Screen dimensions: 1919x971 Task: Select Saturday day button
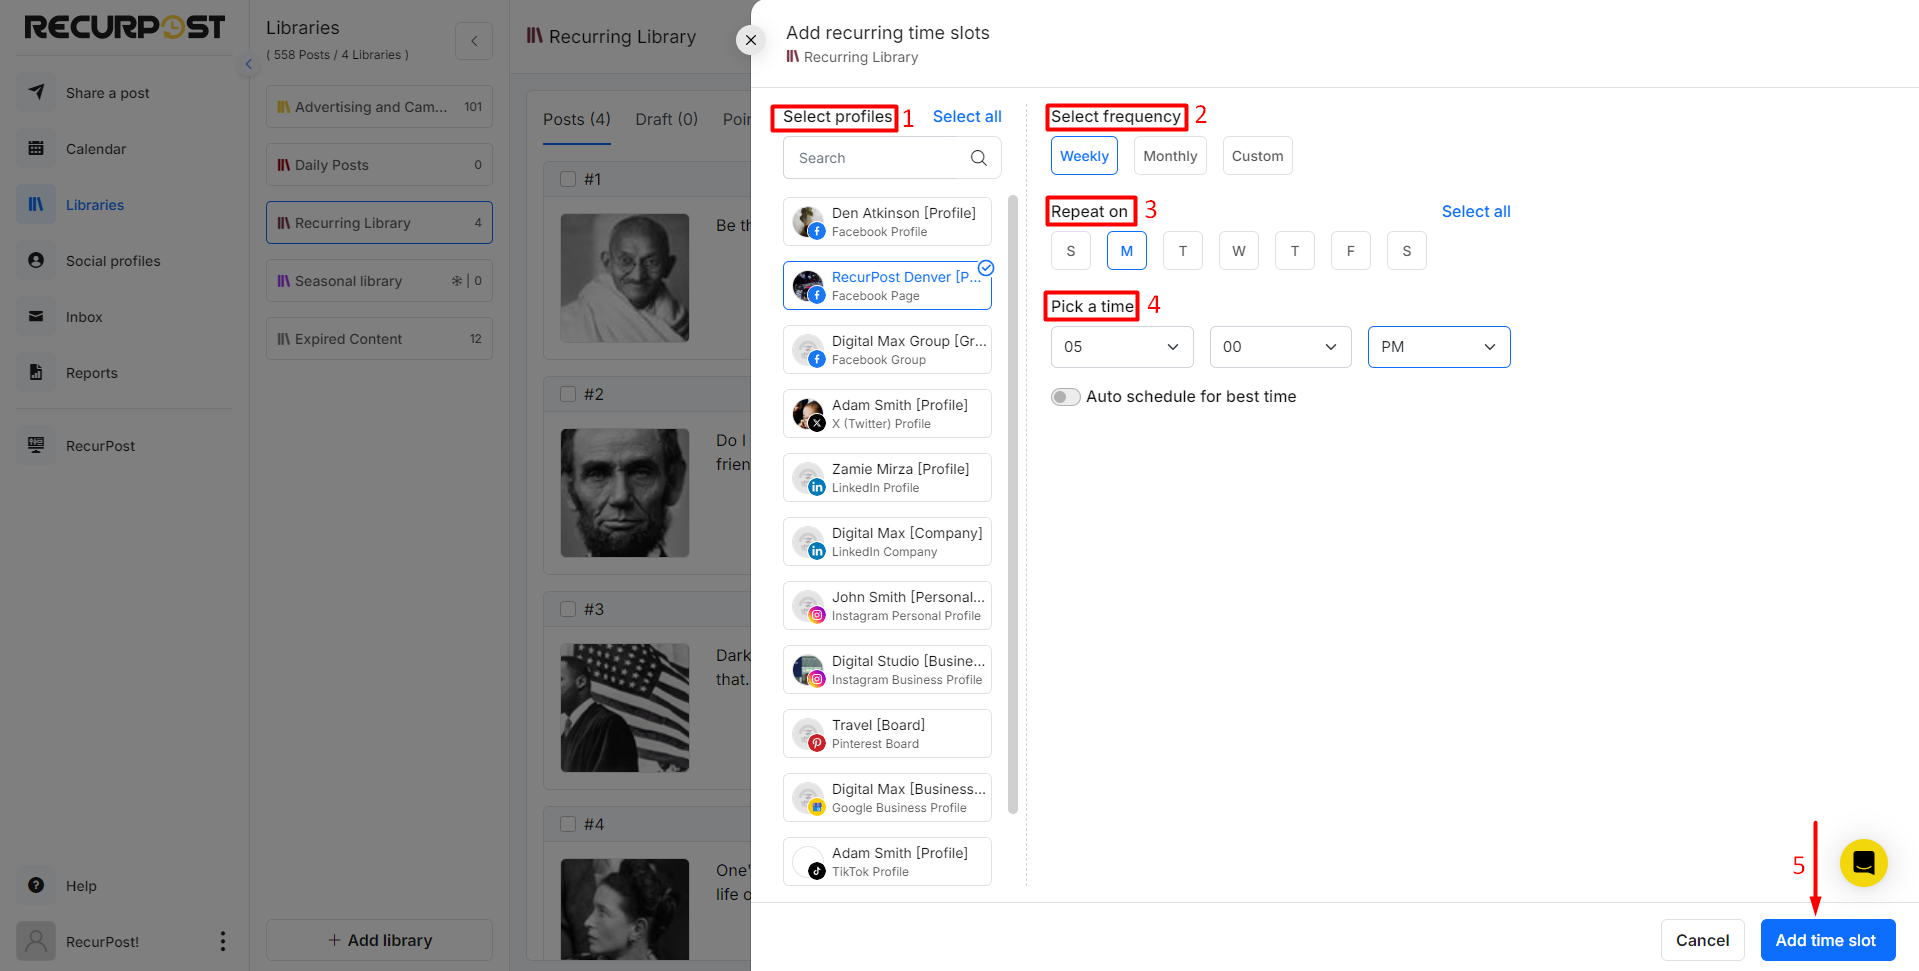tap(1407, 251)
